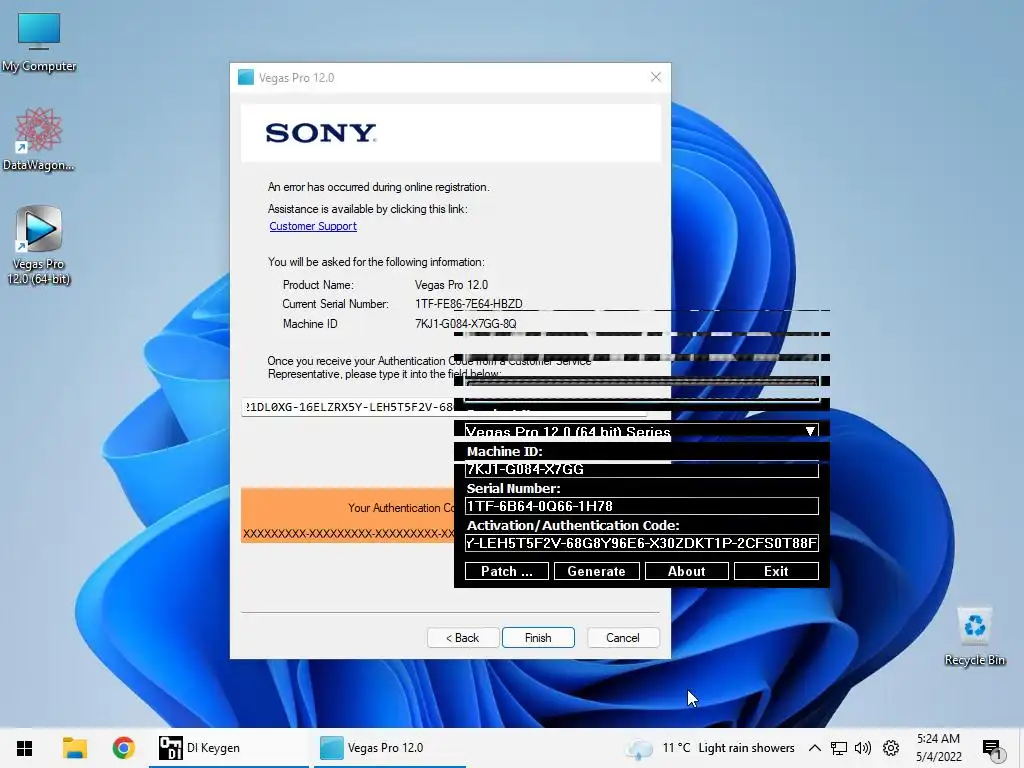
Task: Launch Google Chrome from the taskbar
Action: [x=123, y=748]
